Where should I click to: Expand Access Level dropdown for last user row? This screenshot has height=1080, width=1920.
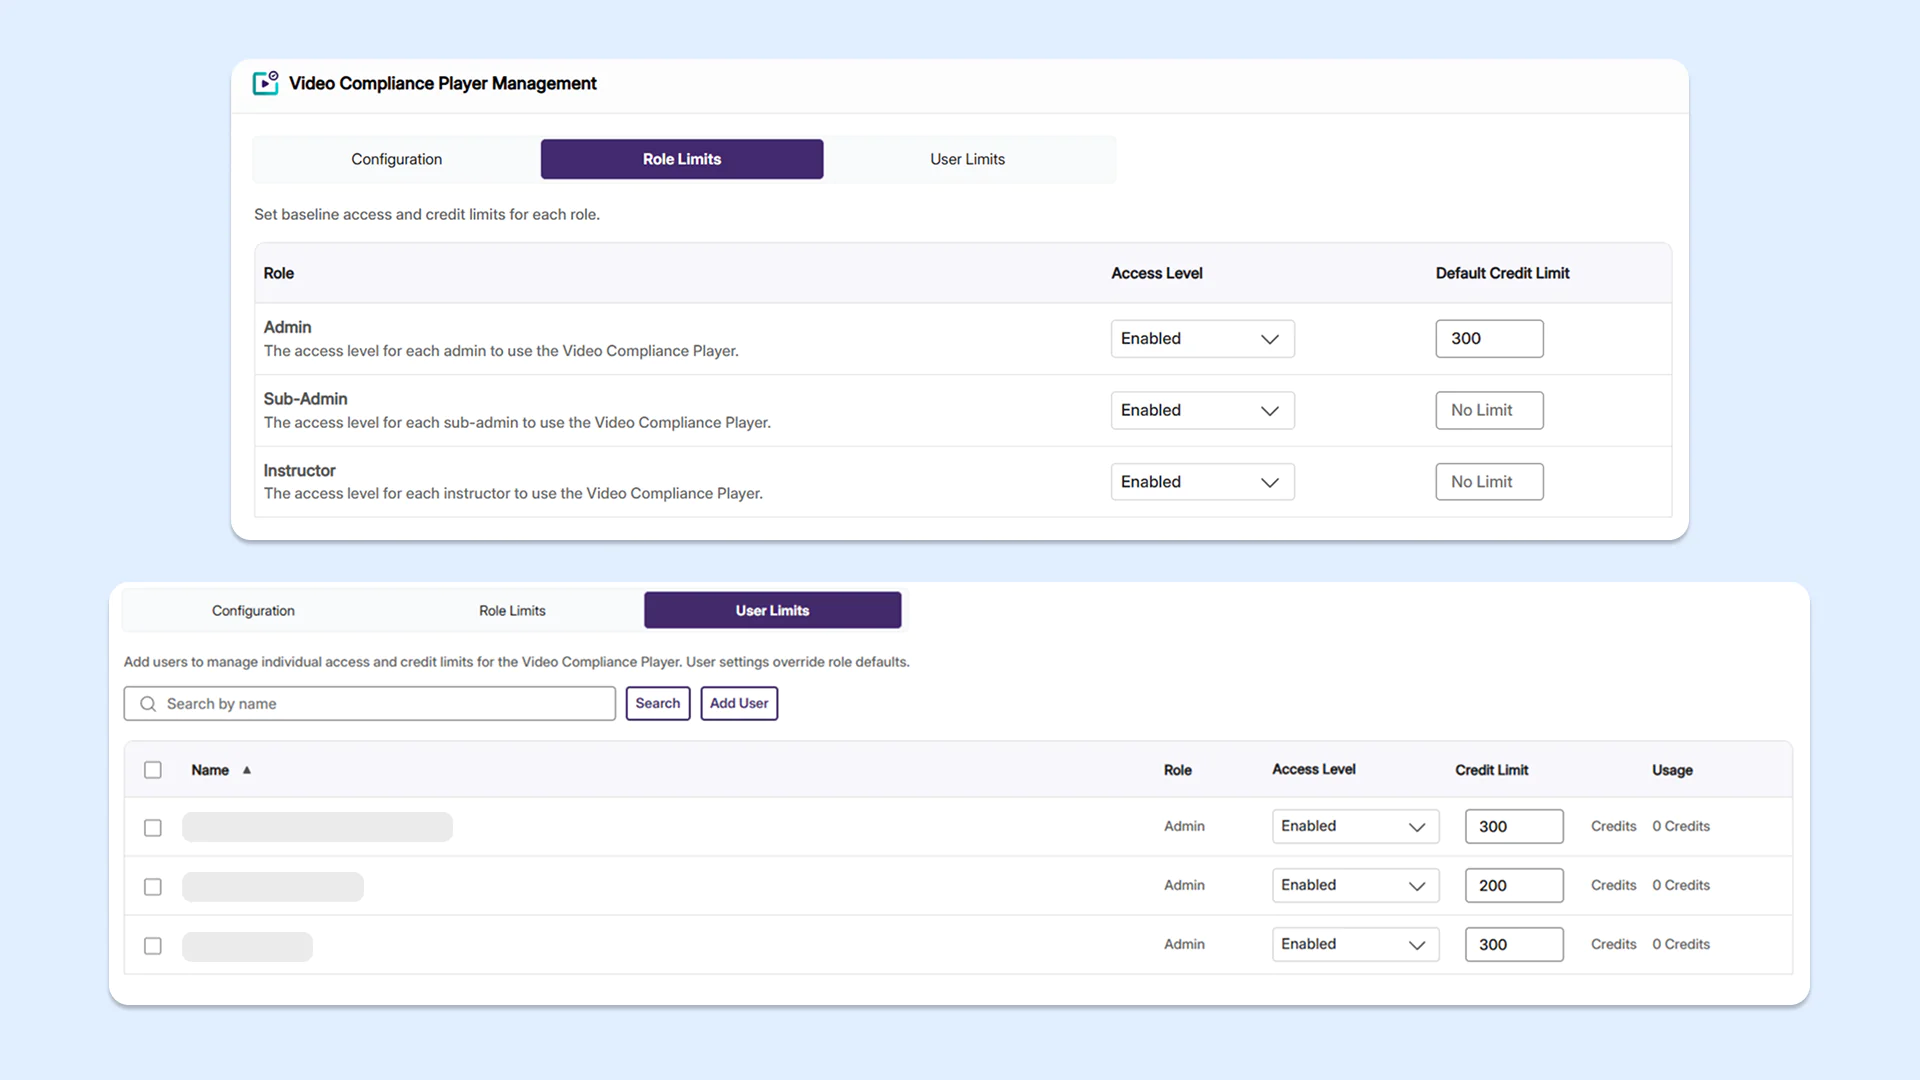tap(1355, 944)
